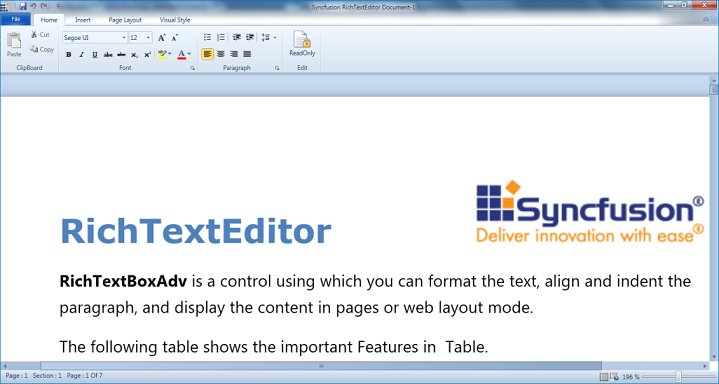Image resolution: width=719 pixels, height=384 pixels.
Task: Click the 196 % zoom level
Action: pos(631,377)
